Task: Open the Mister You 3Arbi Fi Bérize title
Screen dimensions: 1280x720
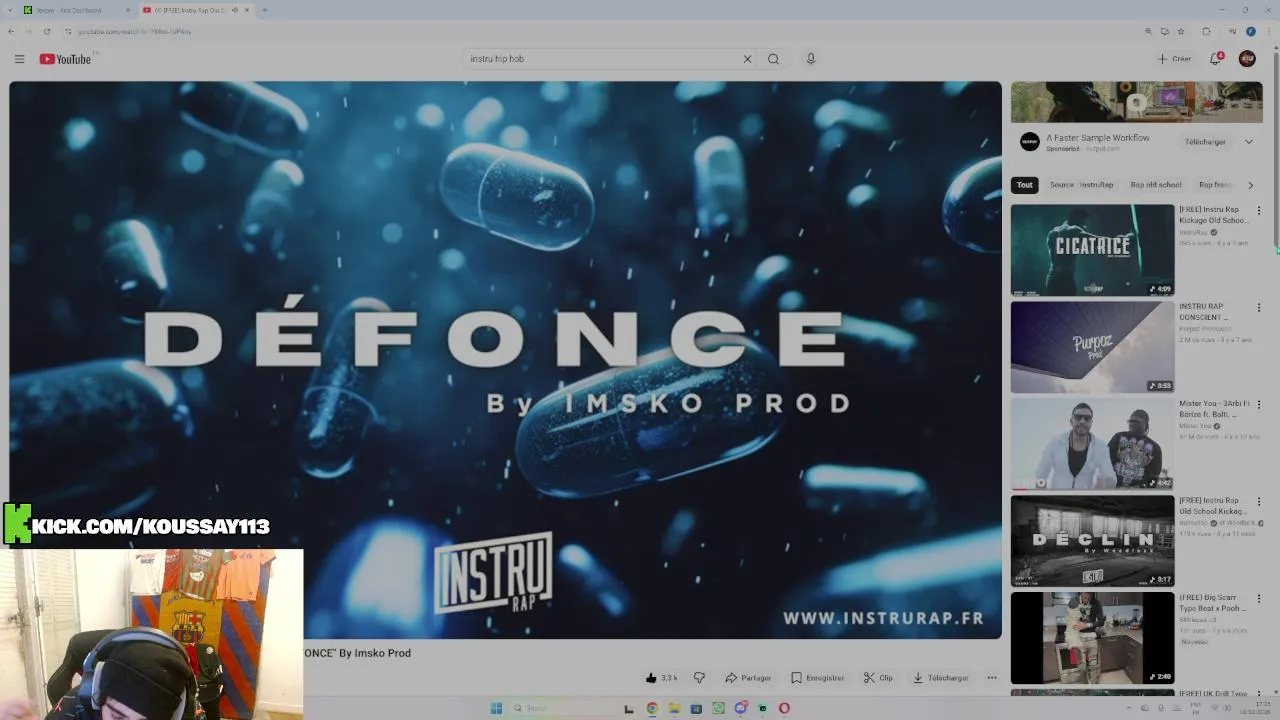Action: pos(1214,409)
